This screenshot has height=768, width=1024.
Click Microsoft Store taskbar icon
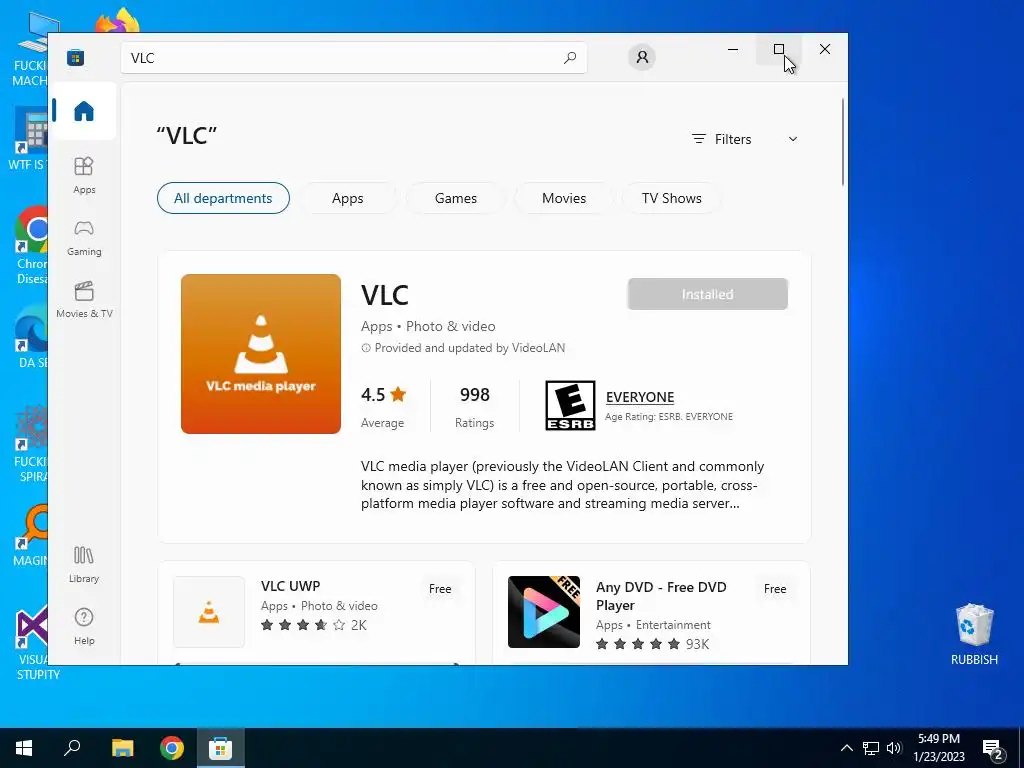pos(221,748)
